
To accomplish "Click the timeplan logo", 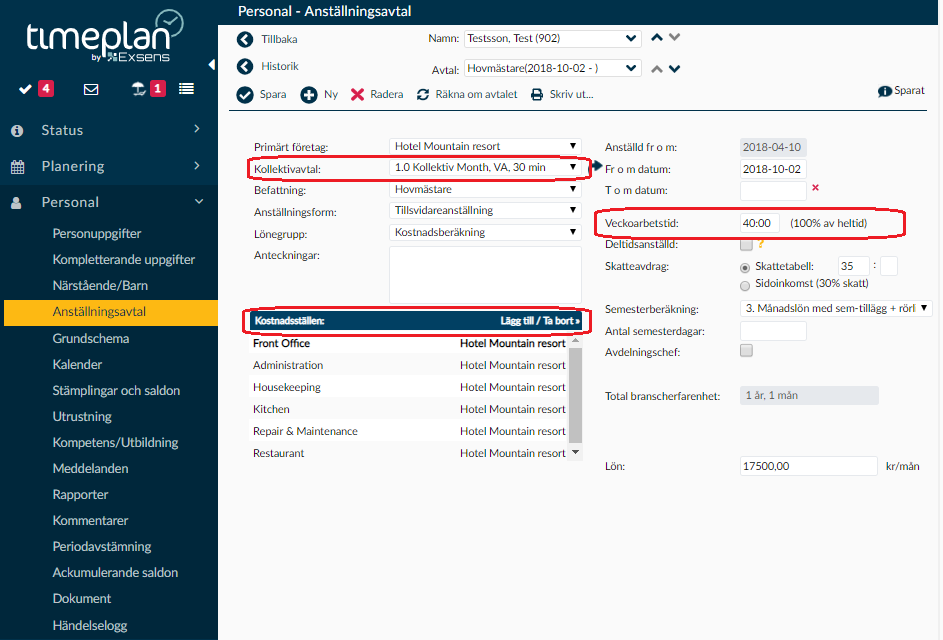I will coord(103,36).
